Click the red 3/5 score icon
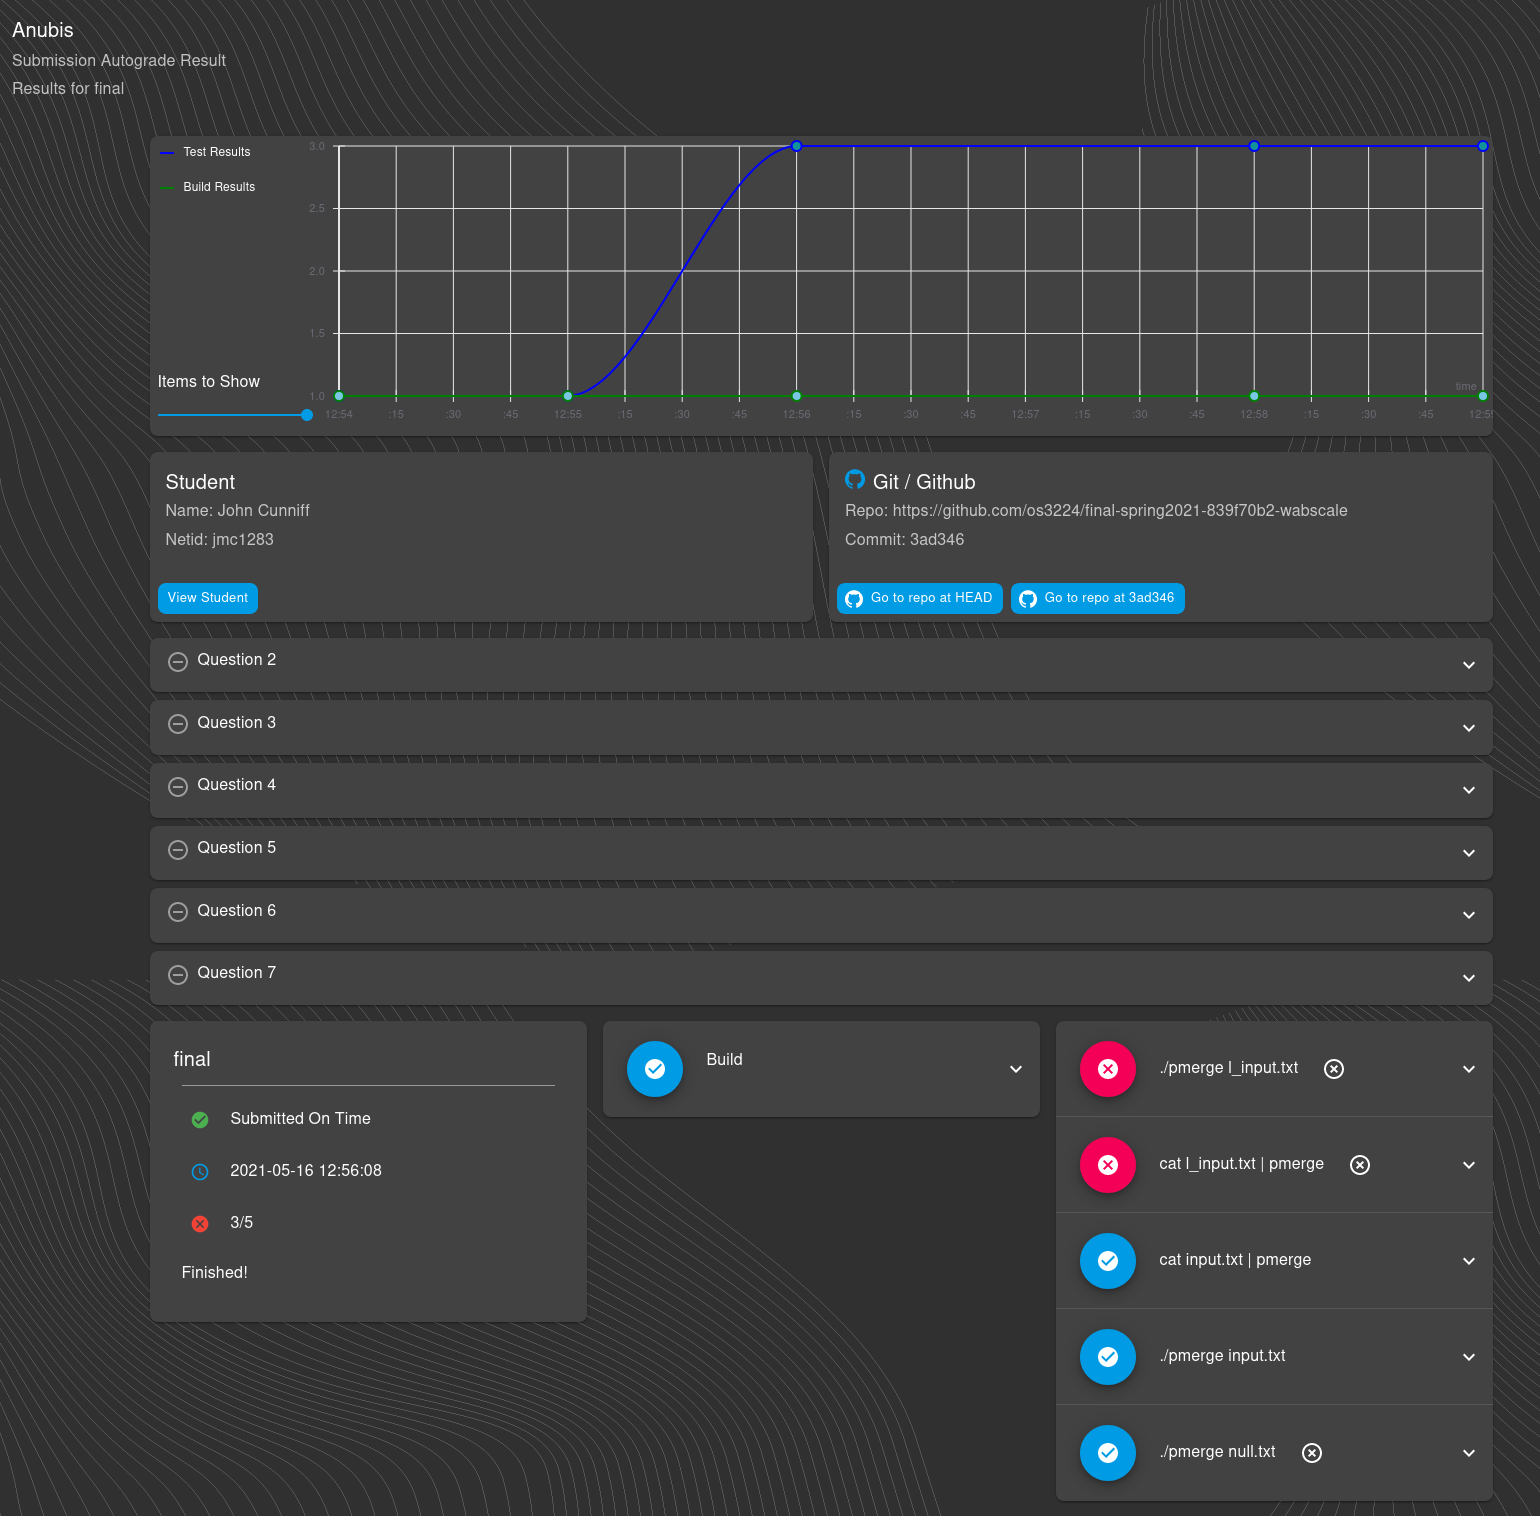This screenshot has width=1540, height=1516. point(199,1223)
